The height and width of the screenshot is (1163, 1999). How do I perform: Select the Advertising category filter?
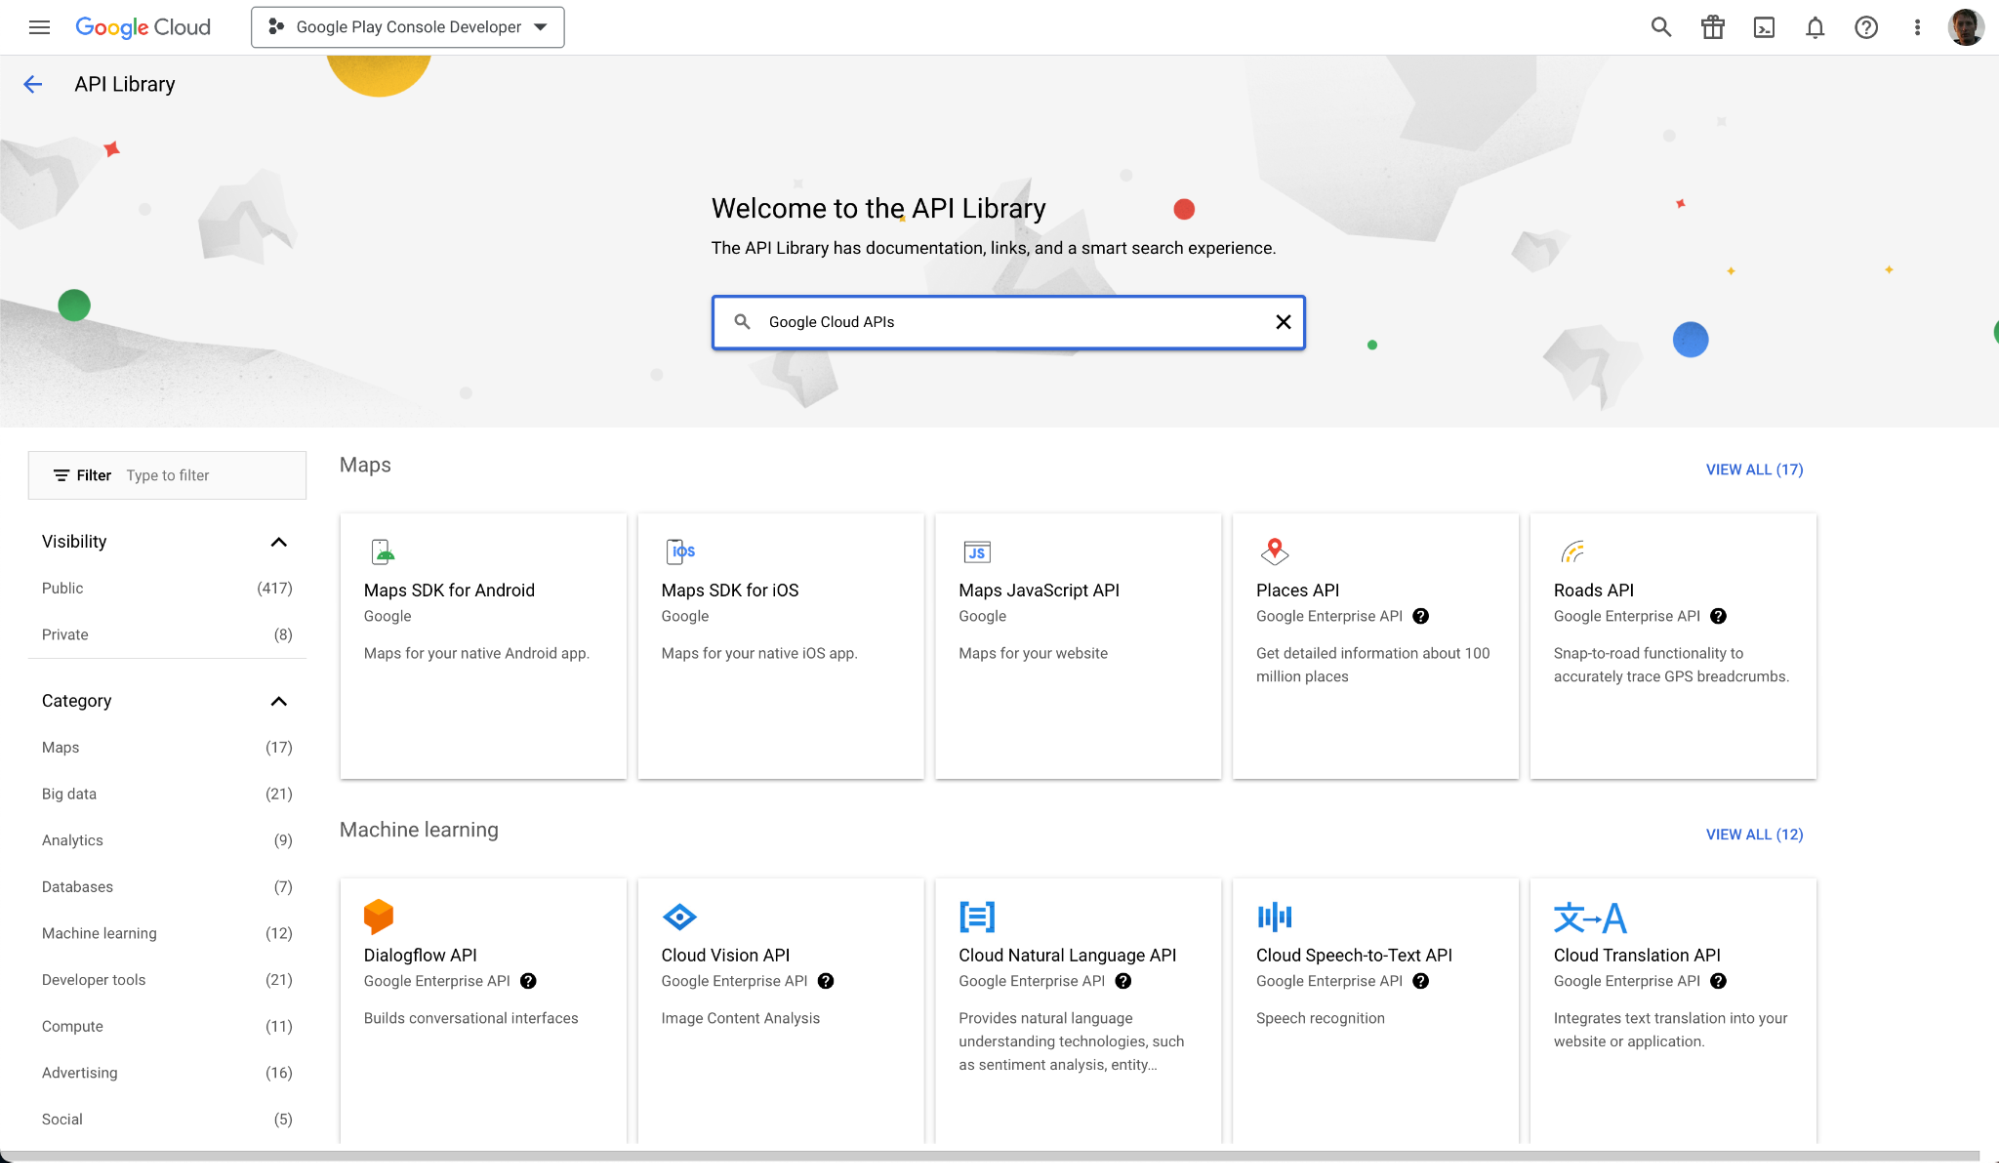click(167, 1073)
